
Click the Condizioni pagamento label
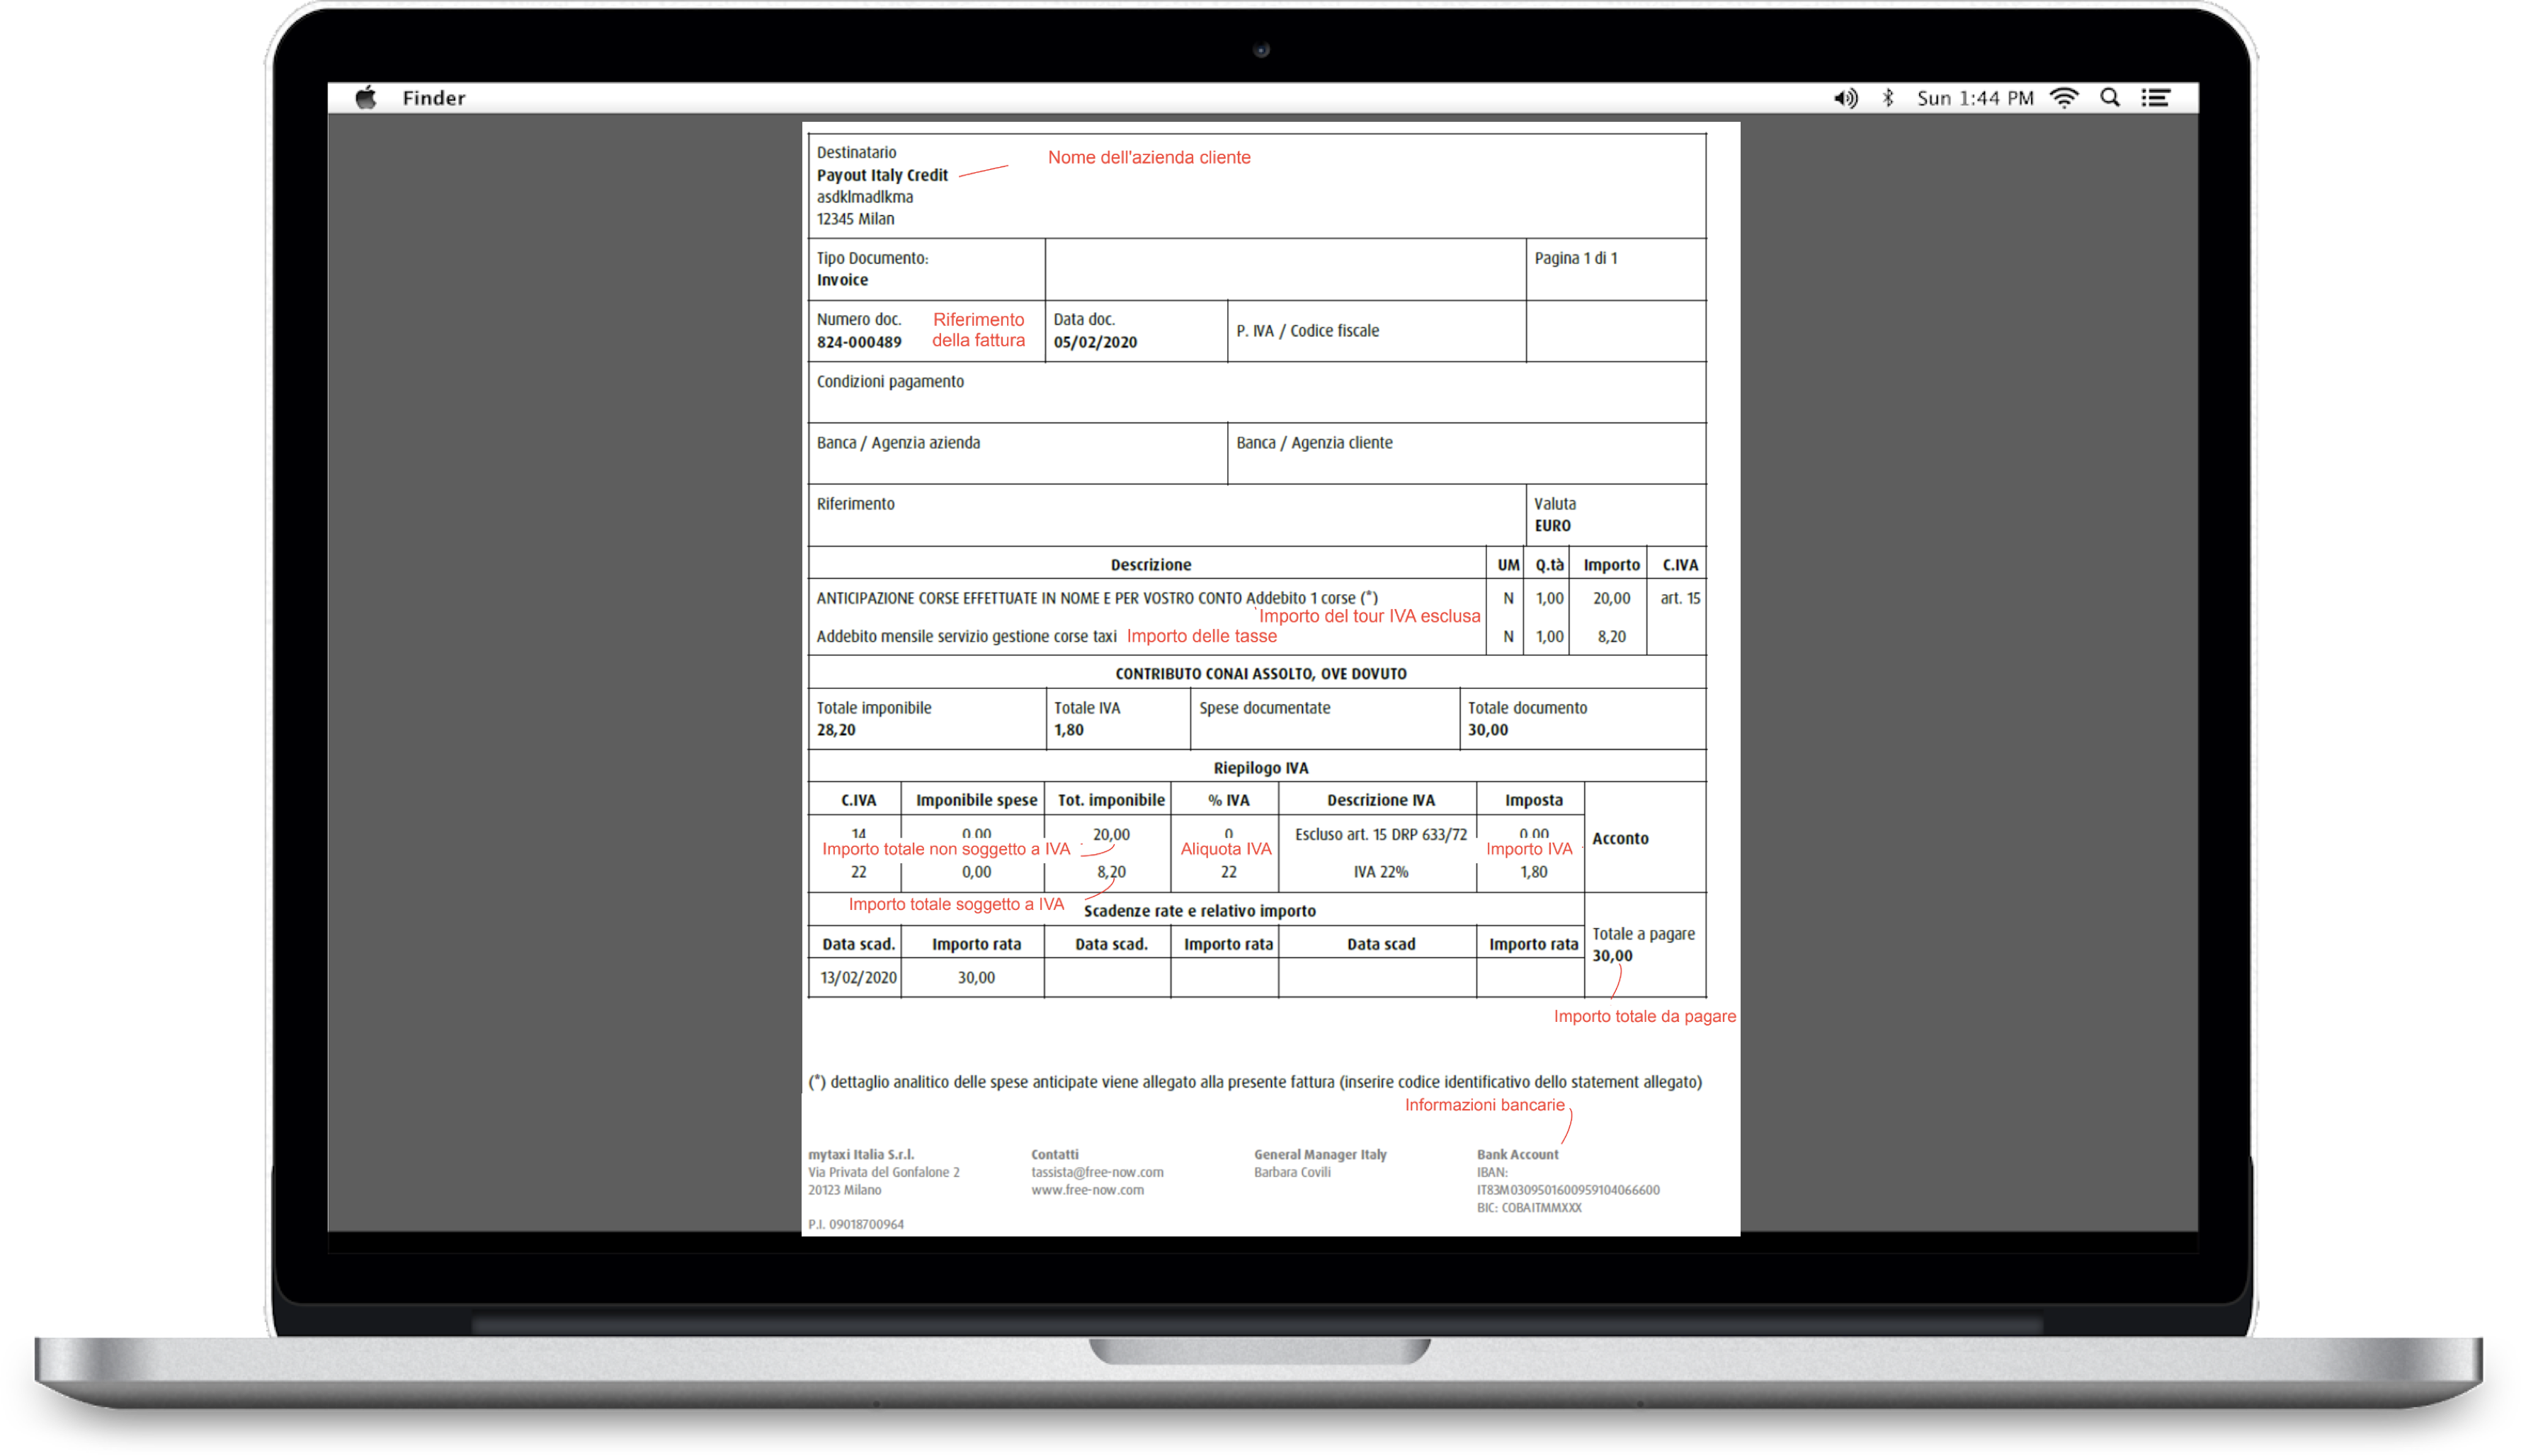coord(890,382)
